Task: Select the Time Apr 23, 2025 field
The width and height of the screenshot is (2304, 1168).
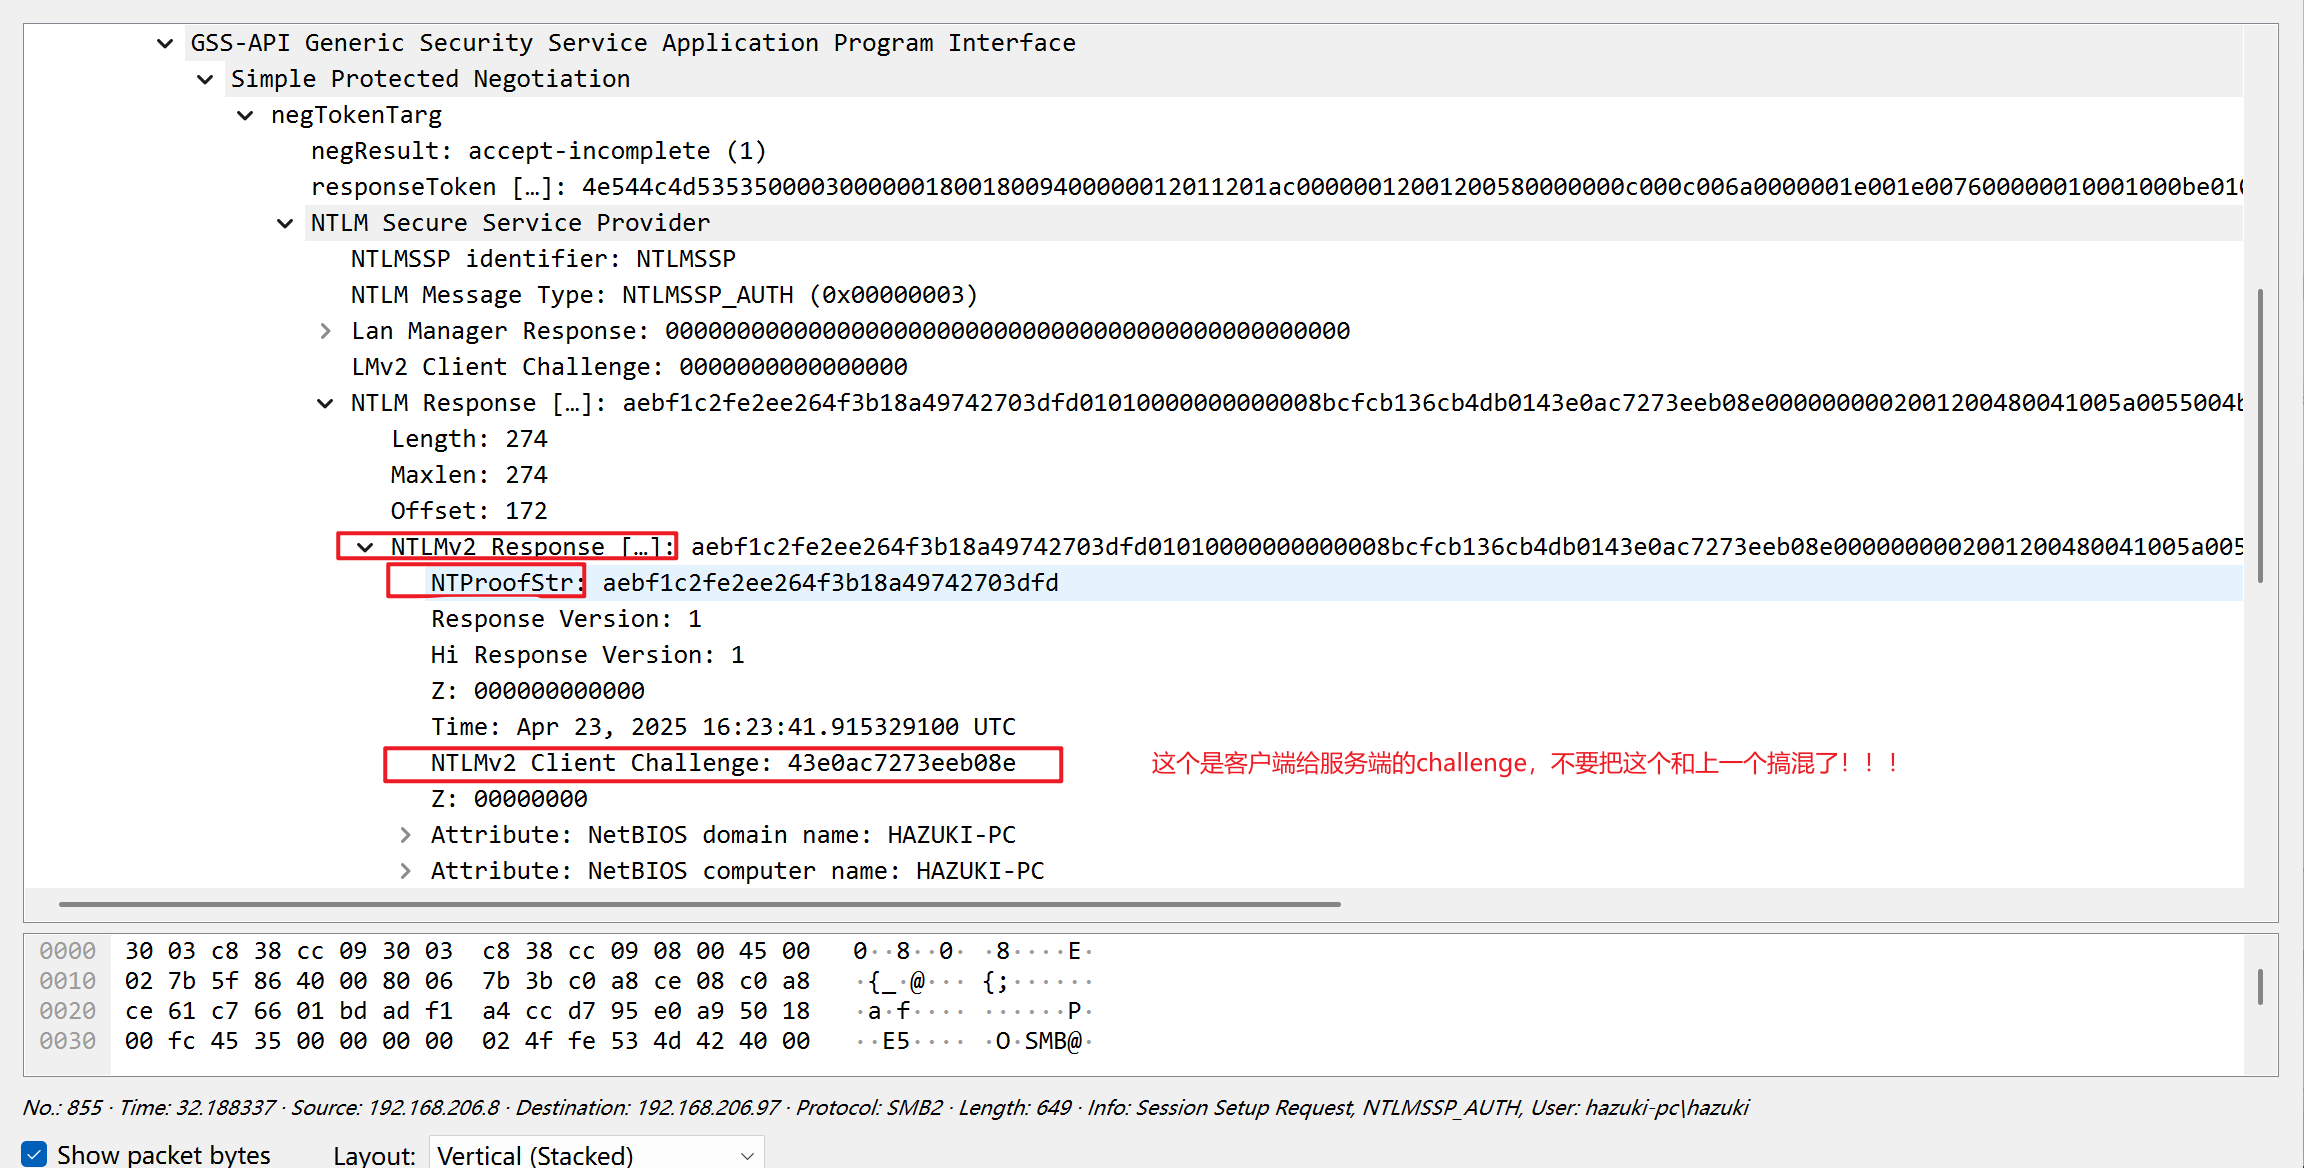Action: point(722,727)
